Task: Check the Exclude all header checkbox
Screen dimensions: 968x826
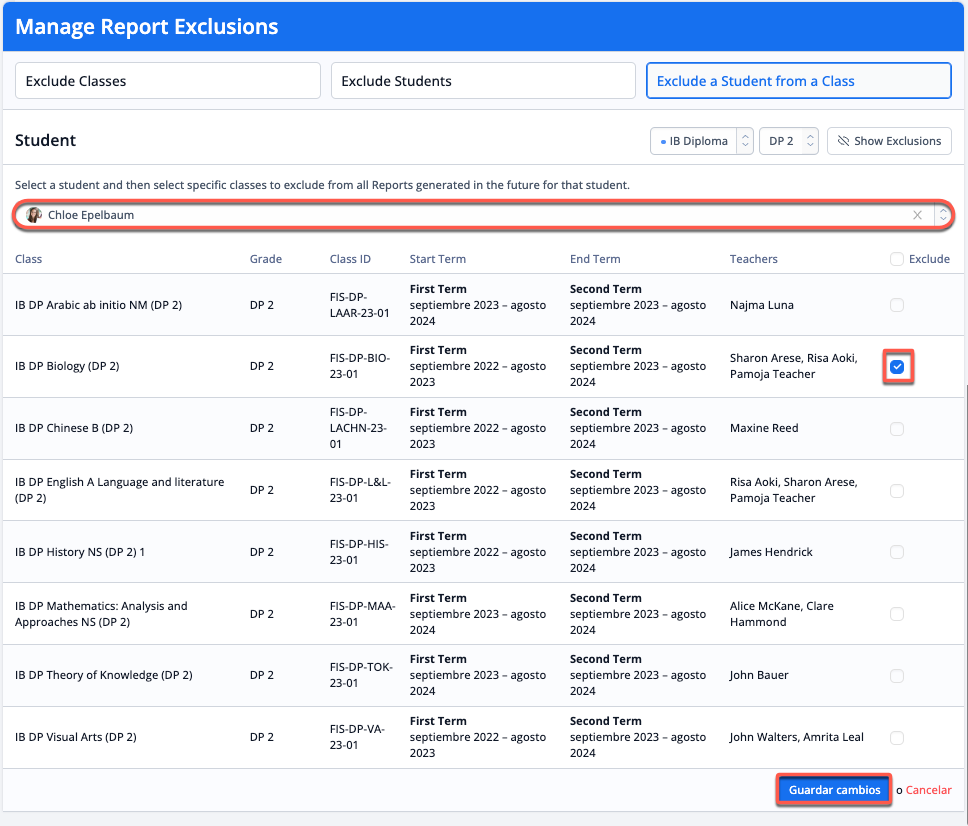Action: pyautogui.click(x=896, y=259)
